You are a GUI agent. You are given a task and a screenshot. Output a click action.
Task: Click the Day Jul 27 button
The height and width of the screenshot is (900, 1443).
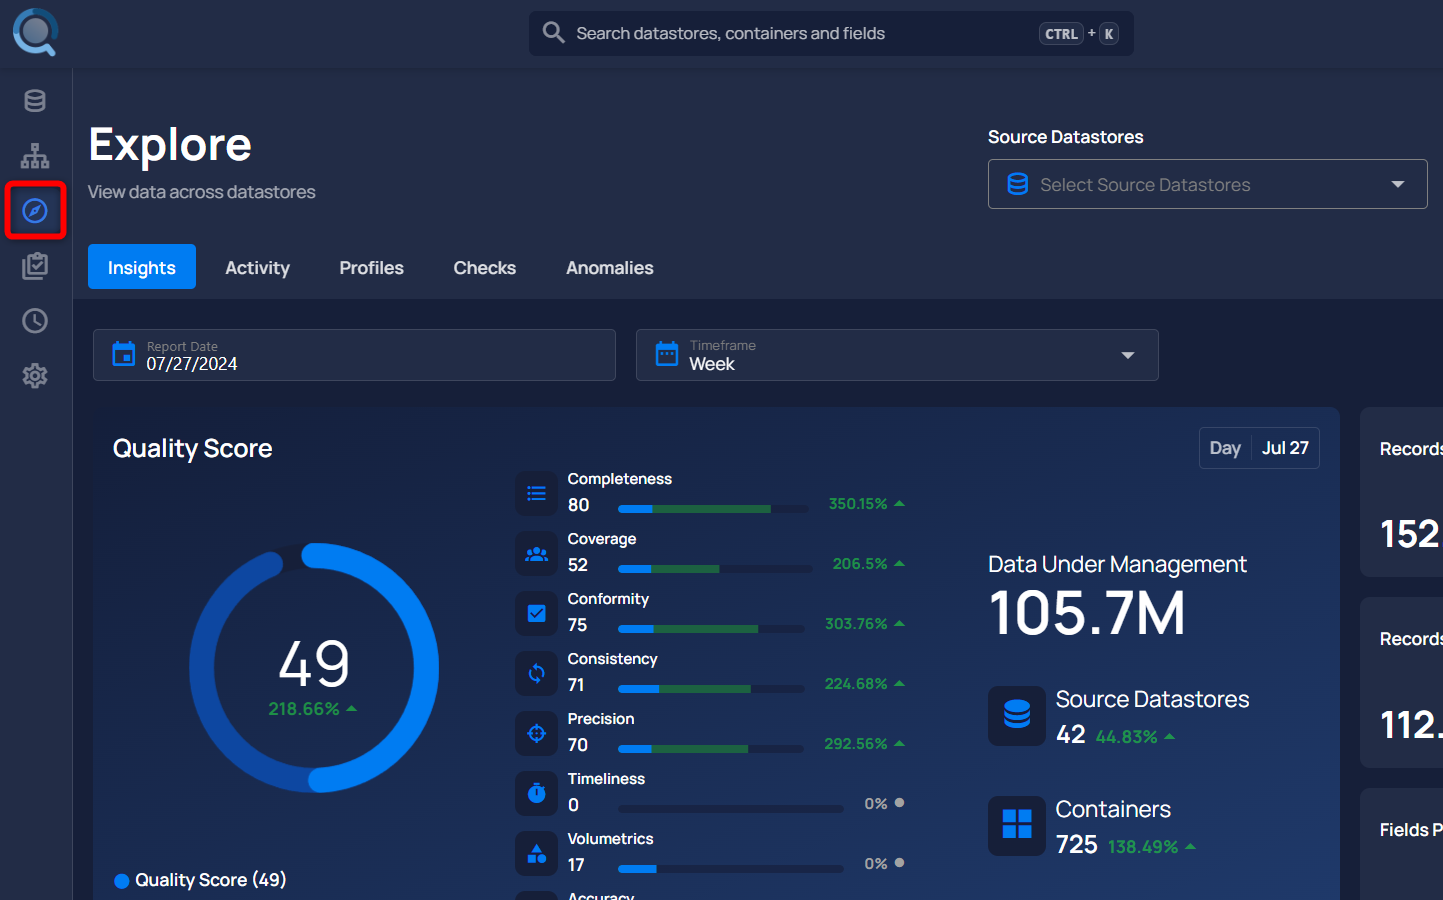coord(1259,448)
